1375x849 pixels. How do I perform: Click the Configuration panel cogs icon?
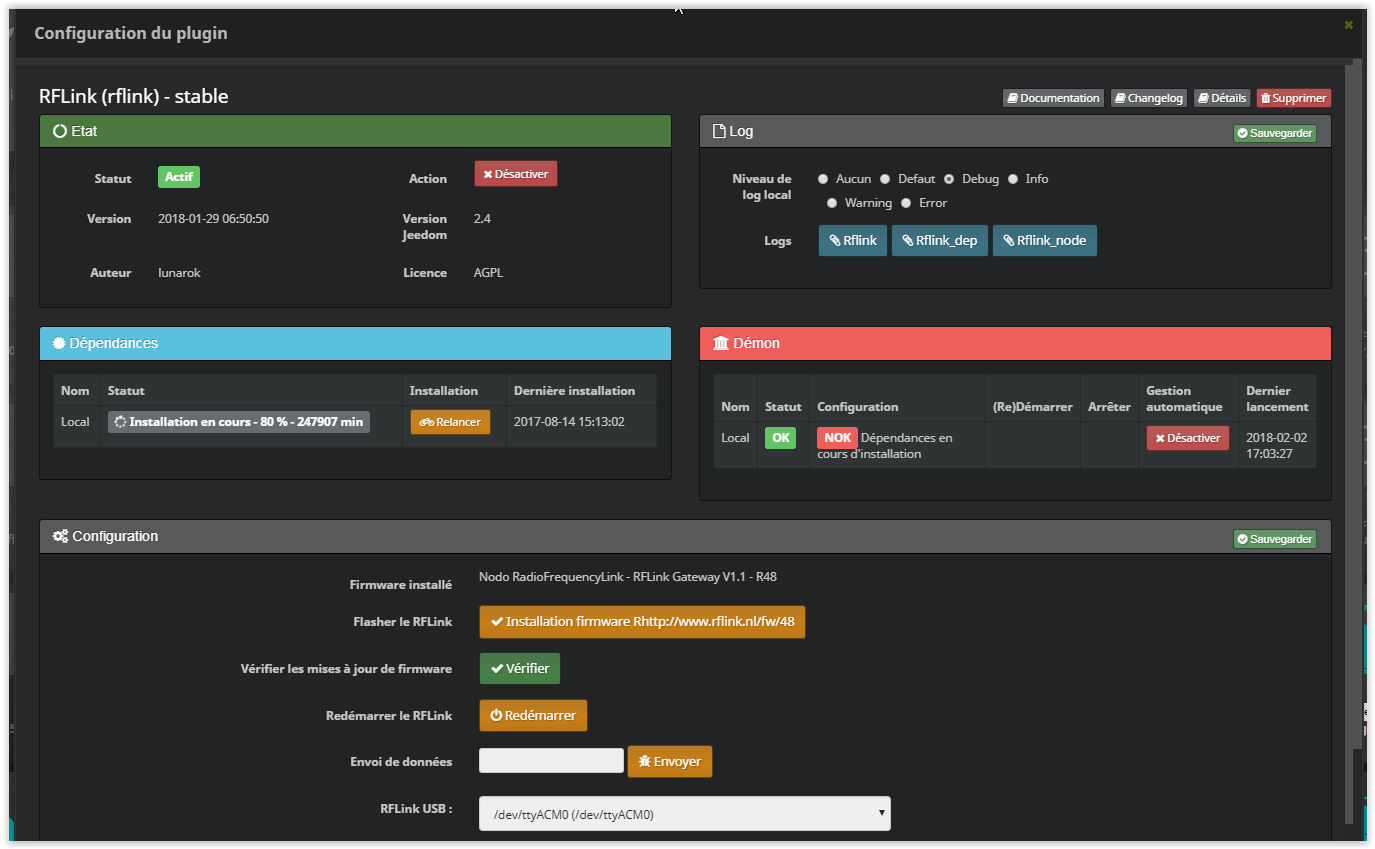(60, 537)
